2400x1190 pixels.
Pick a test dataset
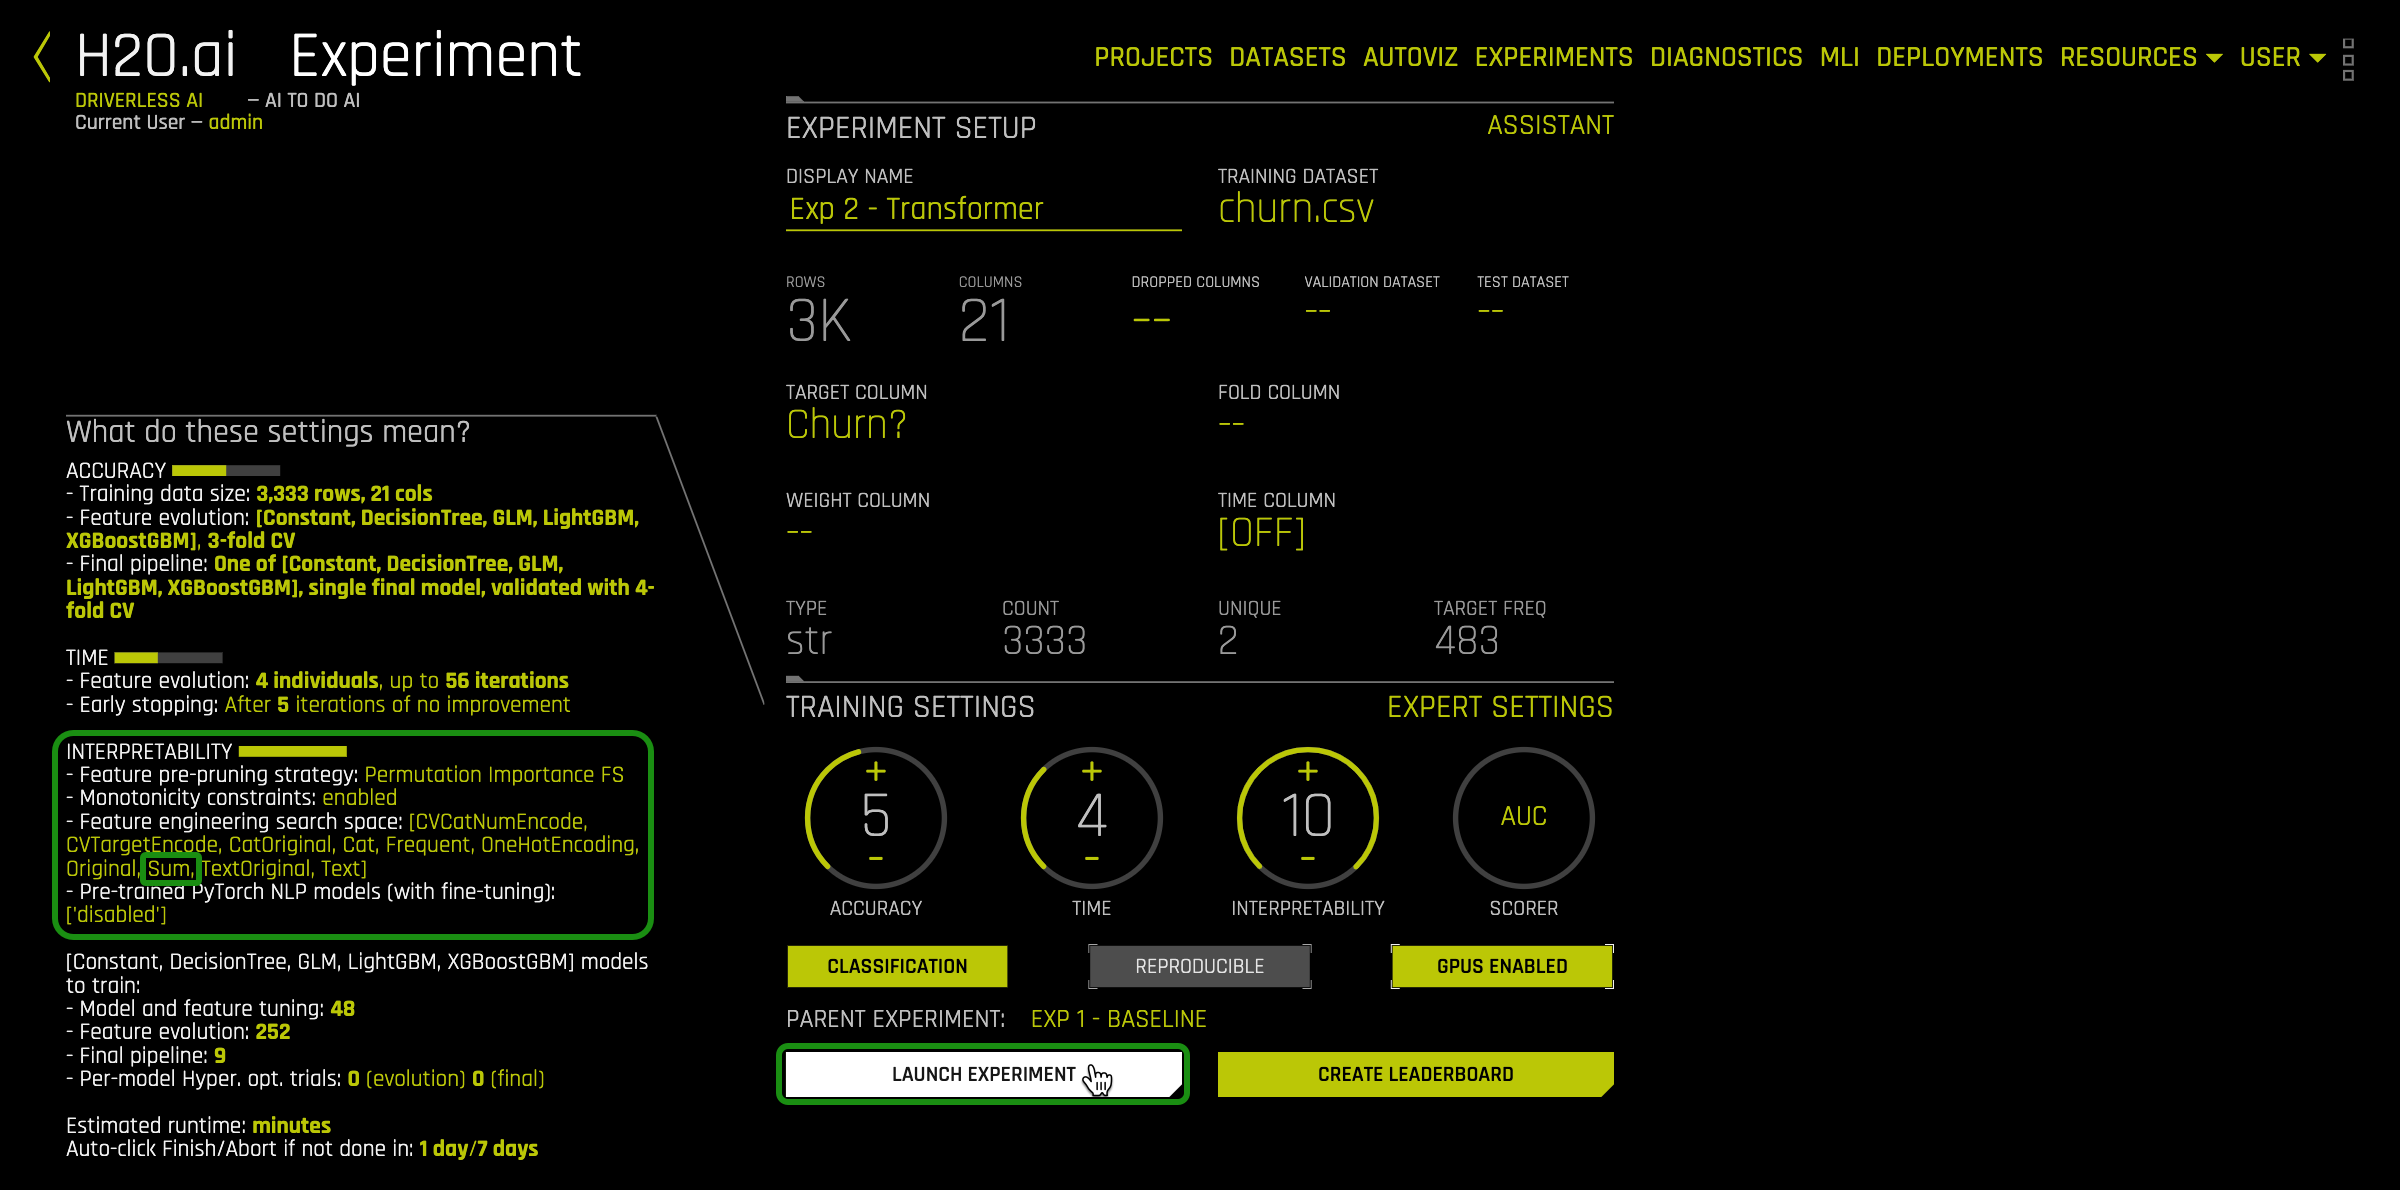click(1490, 311)
